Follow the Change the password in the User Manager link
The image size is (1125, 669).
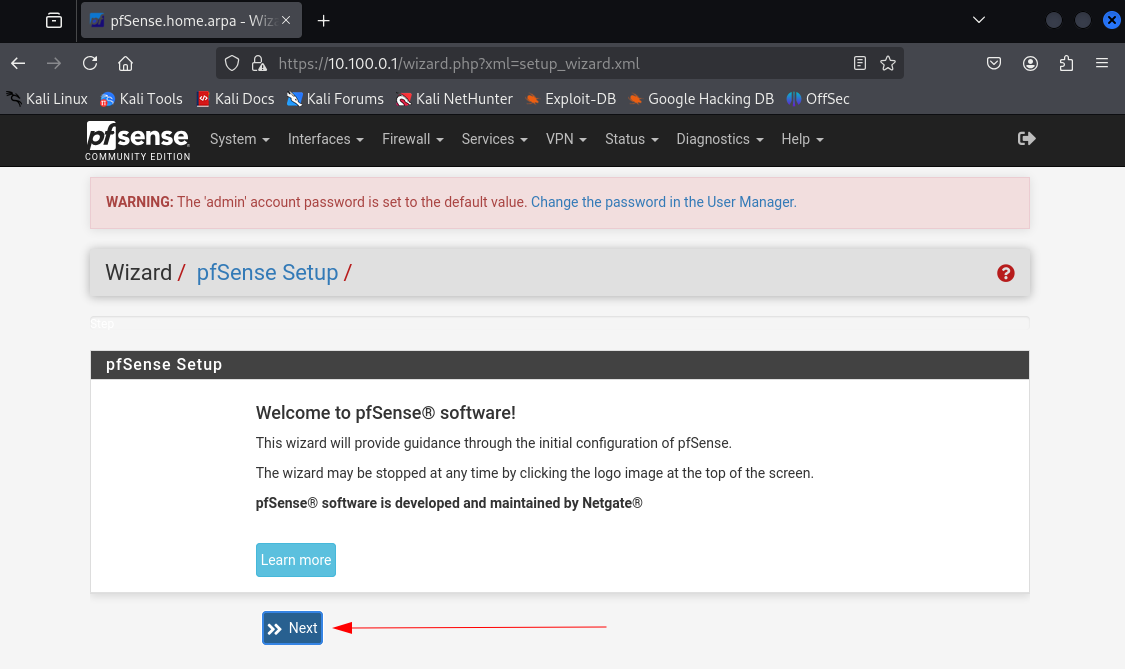coord(664,202)
